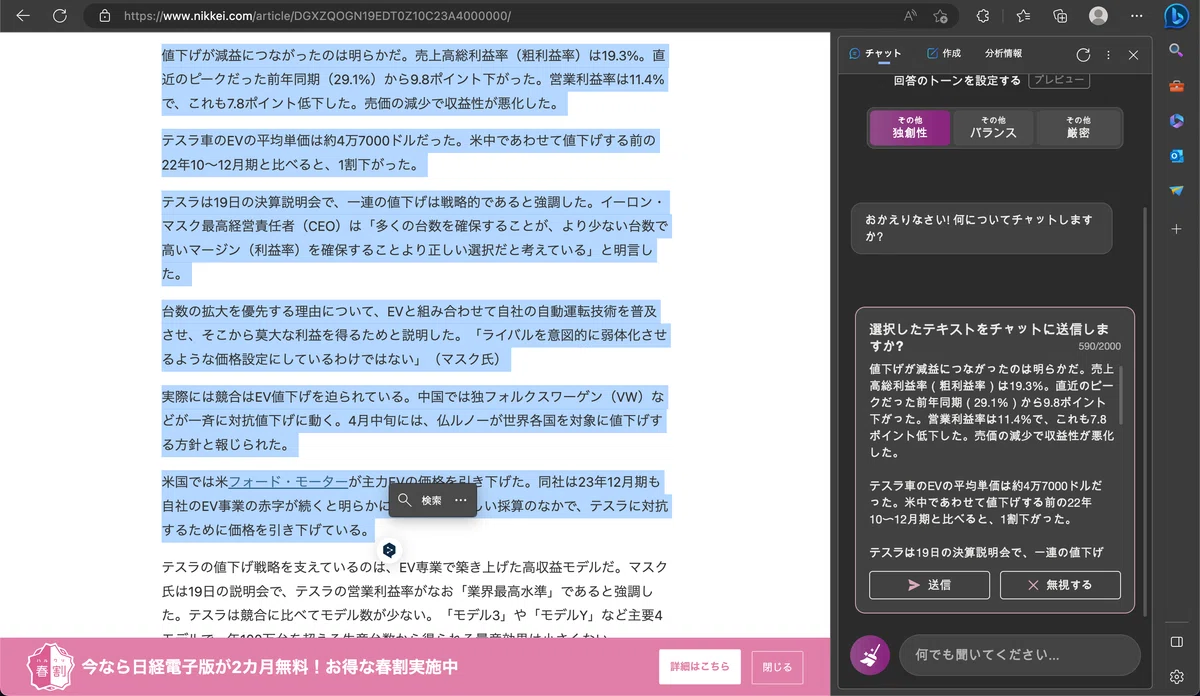The image size is (1200, 696).
Task: Open フォード・モーター link in article
Action: pos(289,481)
